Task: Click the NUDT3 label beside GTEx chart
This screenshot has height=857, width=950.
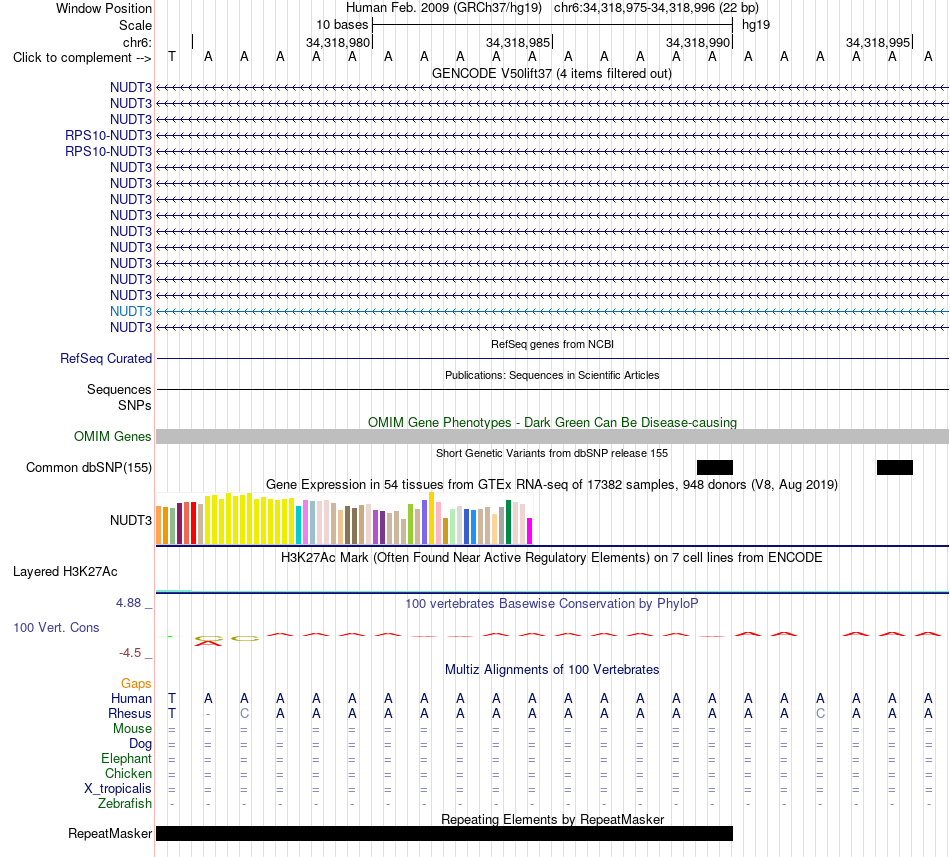Action: coord(131,520)
